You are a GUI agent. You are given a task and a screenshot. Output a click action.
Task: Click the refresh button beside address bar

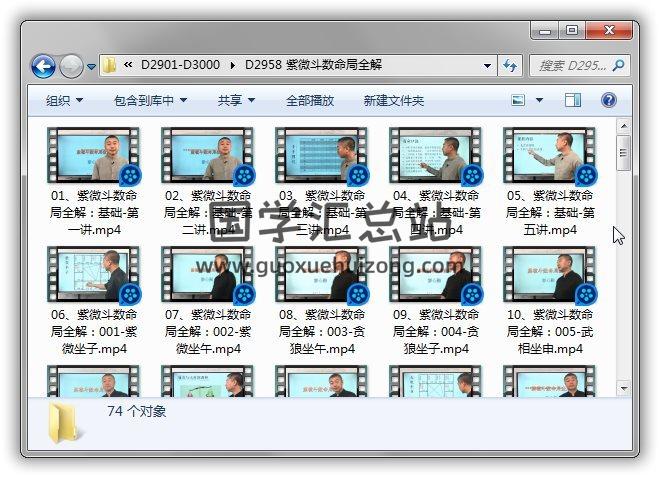click(x=510, y=66)
